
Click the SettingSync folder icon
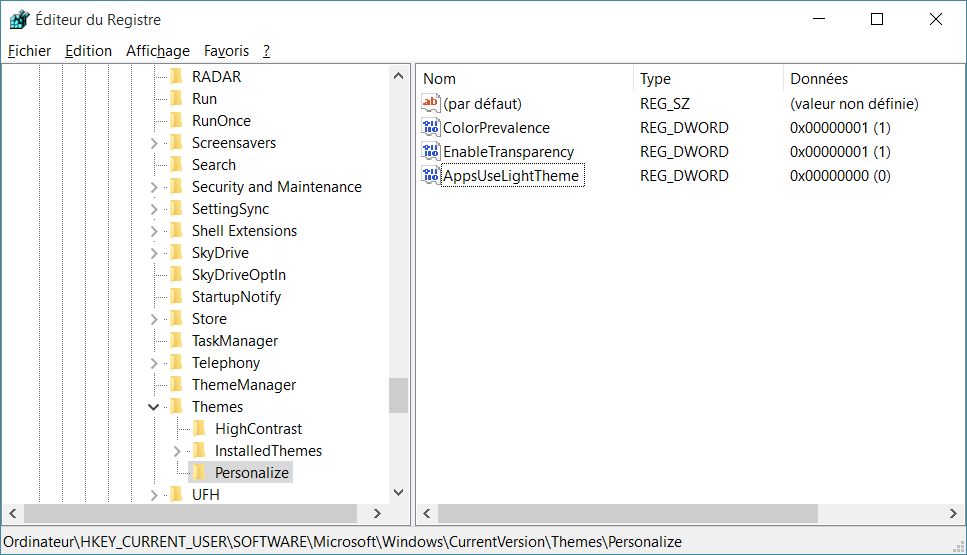click(x=176, y=208)
